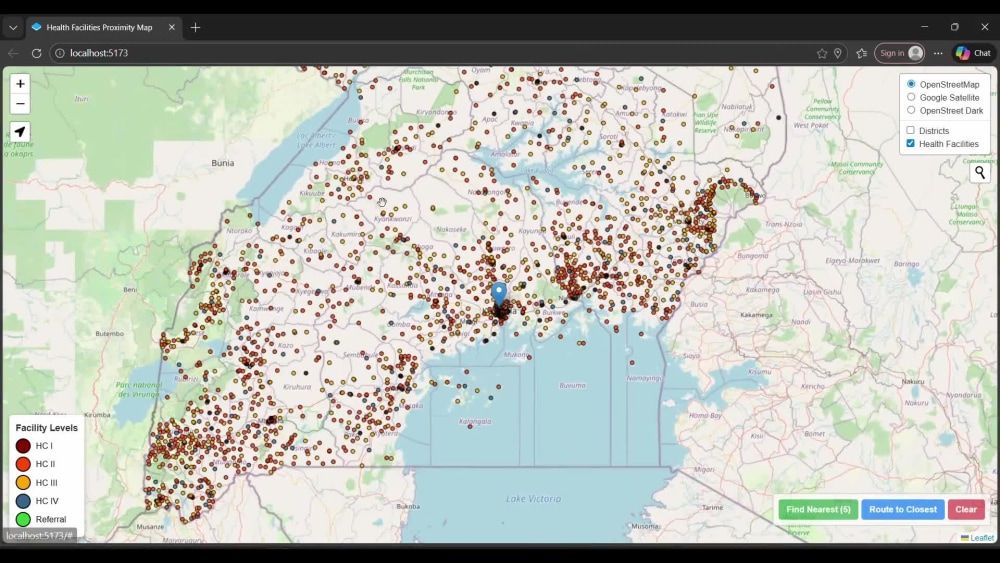Image resolution: width=1000 pixels, height=563 pixels.
Task: Click the Facility Levels legend title
Action: click(47, 428)
